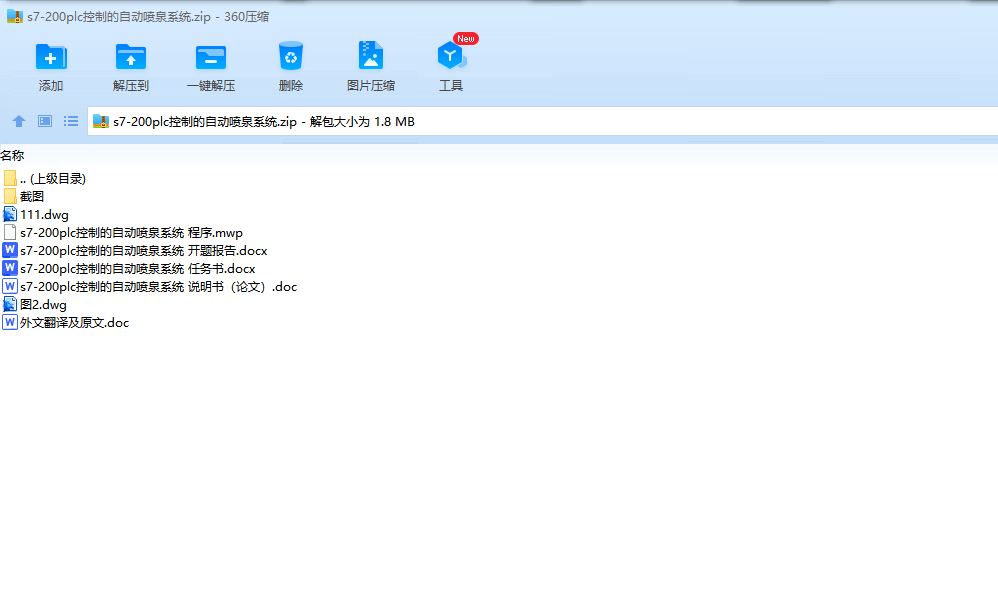Click the zip archive icon in the address bar
Screen dimensions: 998x604
101,121
